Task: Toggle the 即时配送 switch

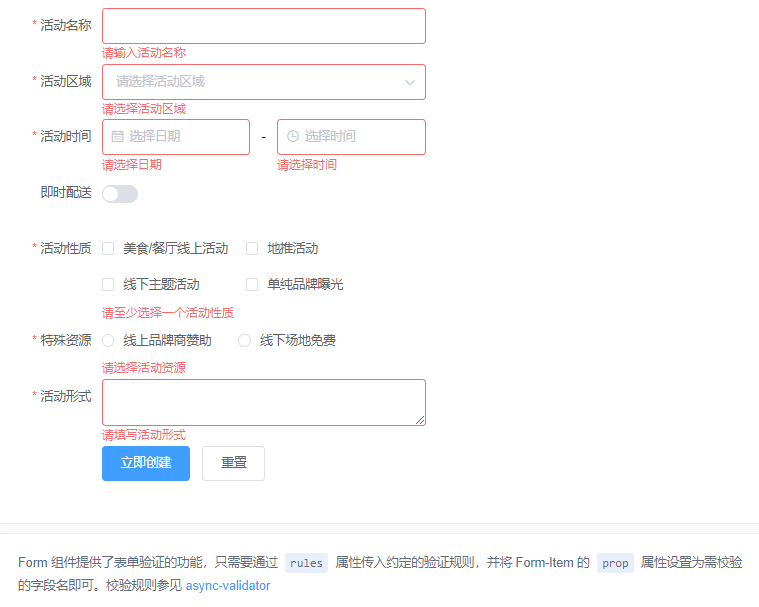Action: (x=120, y=194)
